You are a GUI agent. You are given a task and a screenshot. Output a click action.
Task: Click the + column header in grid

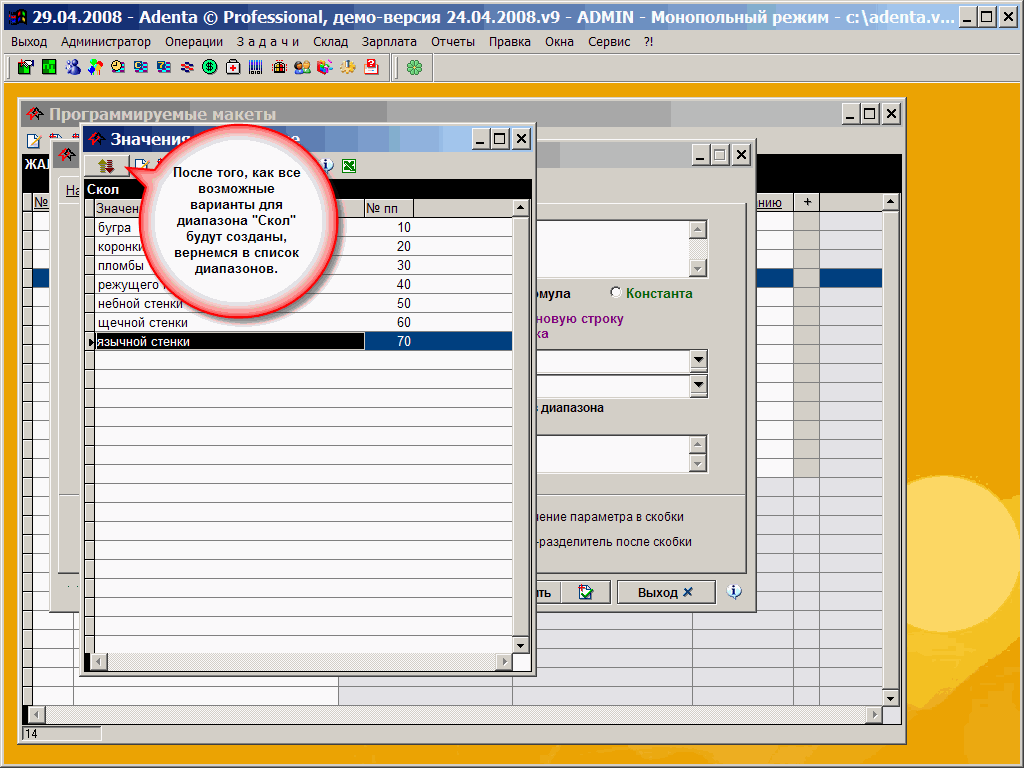806,202
